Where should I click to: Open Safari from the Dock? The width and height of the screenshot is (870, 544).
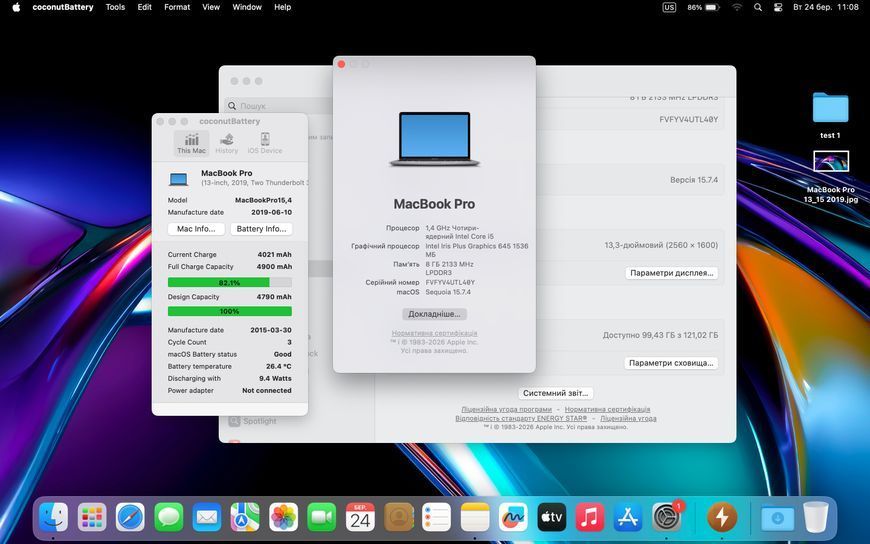click(x=130, y=517)
